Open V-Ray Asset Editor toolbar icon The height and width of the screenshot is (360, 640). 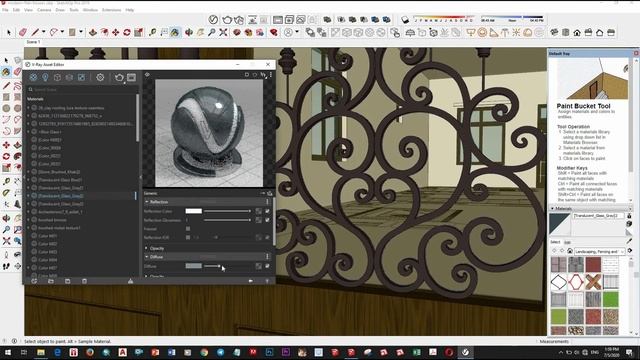pyautogui.click(x=213, y=19)
